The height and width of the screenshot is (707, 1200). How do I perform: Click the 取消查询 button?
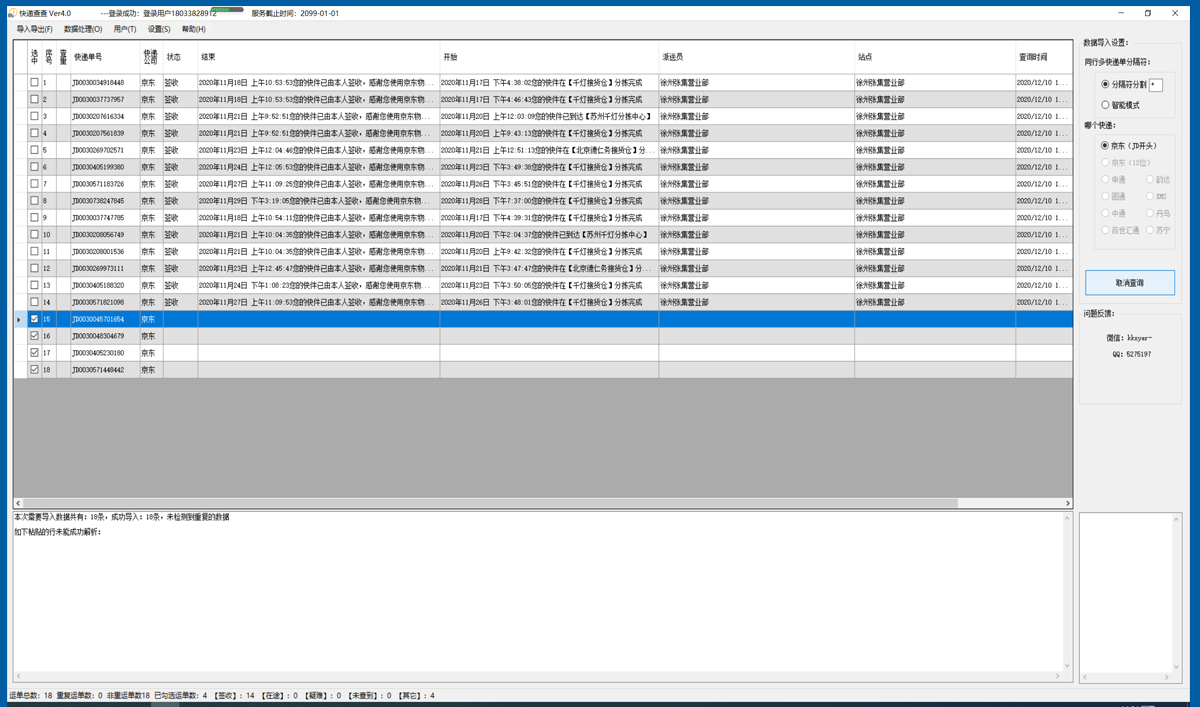tap(1130, 283)
